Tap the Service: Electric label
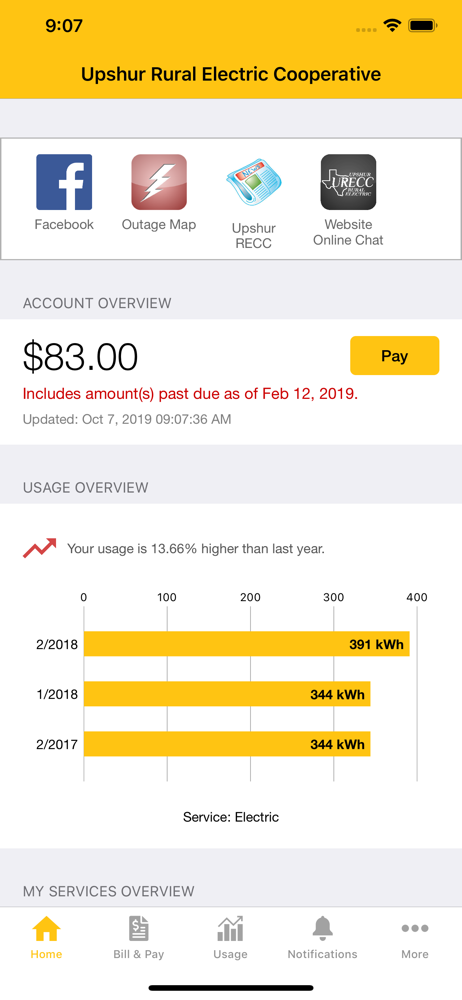The width and height of the screenshot is (462, 1000). pos(231,817)
